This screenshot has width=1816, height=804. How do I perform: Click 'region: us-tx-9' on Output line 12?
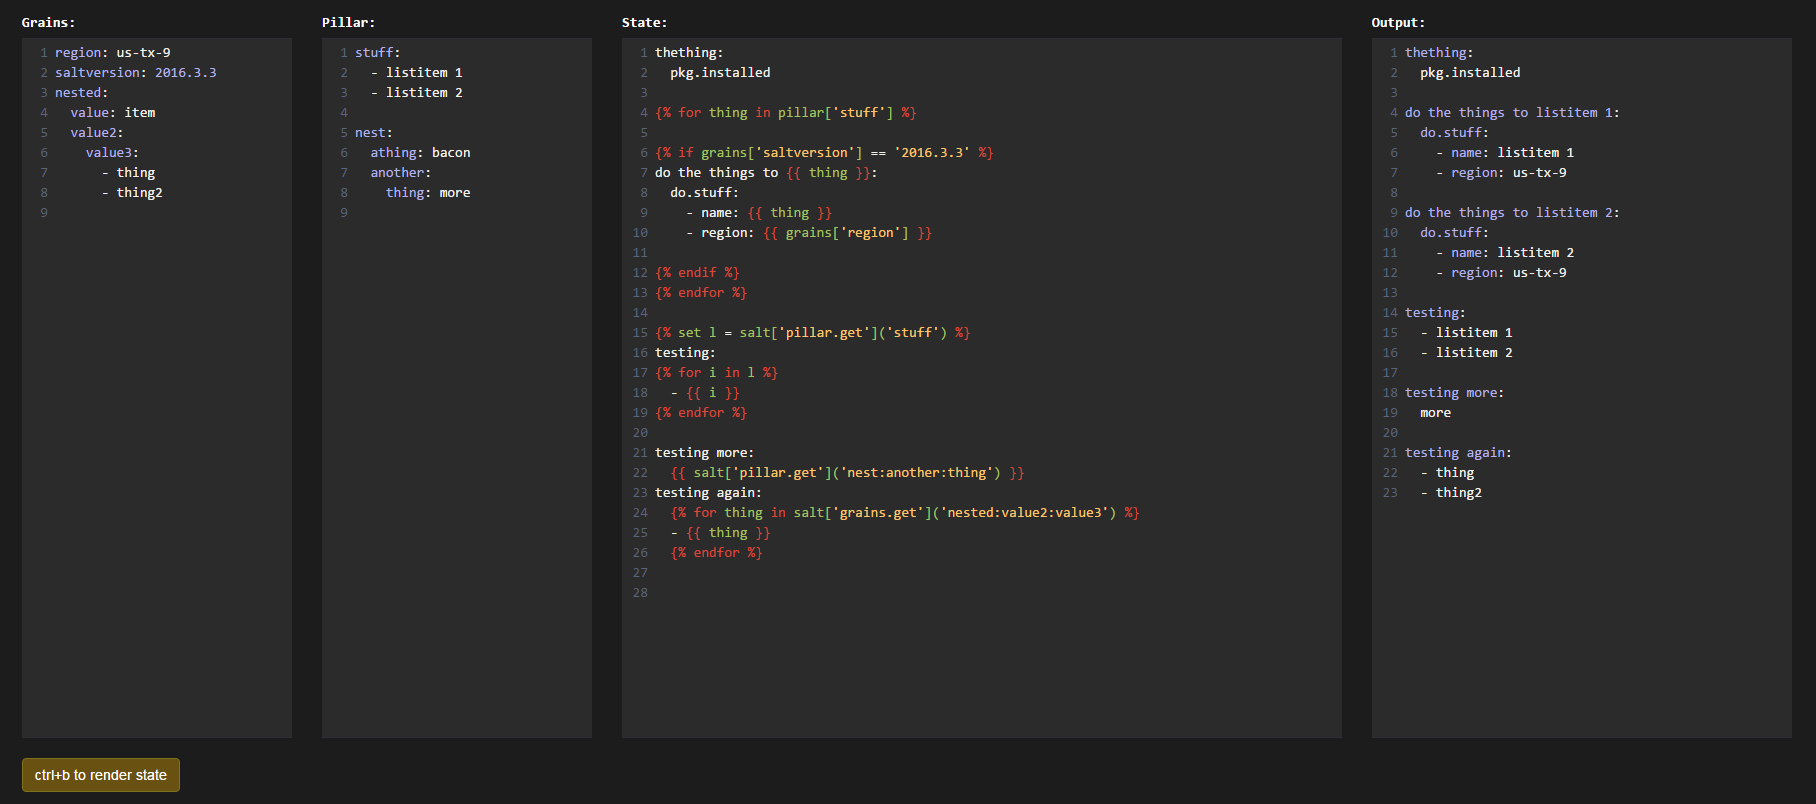[x=1509, y=273]
